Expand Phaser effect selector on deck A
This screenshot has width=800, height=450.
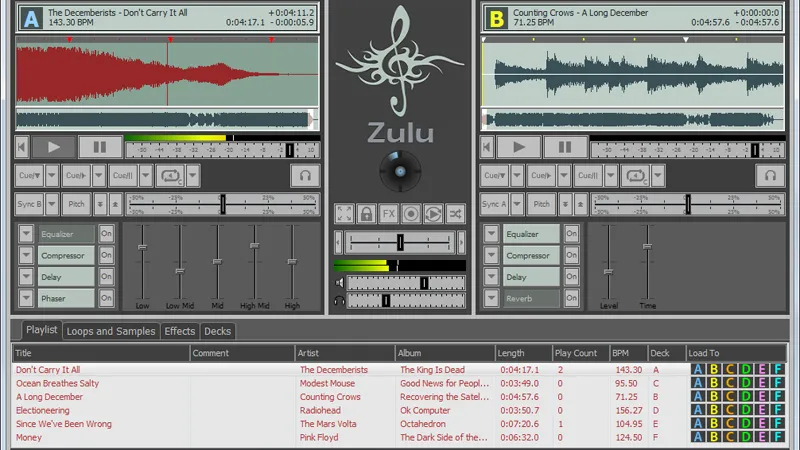pyautogui.click(x=26, y=298)
